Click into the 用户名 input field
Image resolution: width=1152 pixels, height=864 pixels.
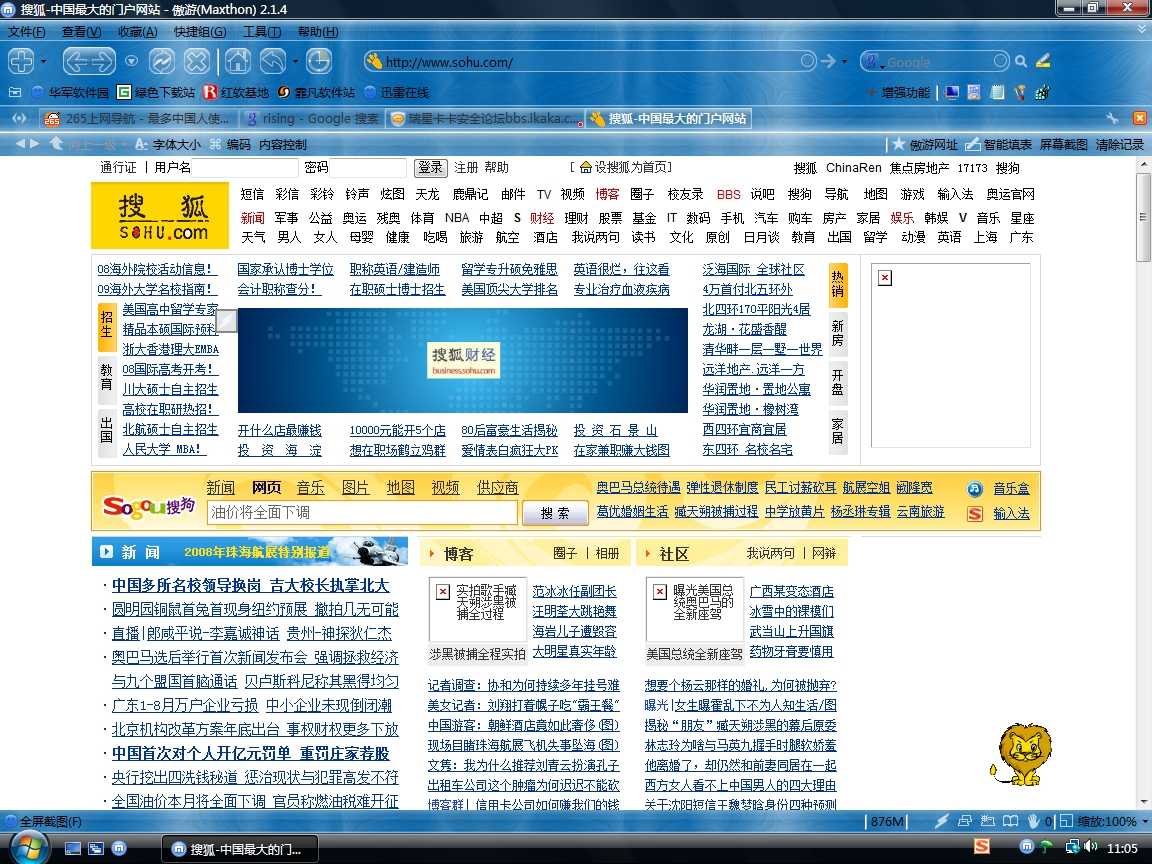tap(245, 168)
